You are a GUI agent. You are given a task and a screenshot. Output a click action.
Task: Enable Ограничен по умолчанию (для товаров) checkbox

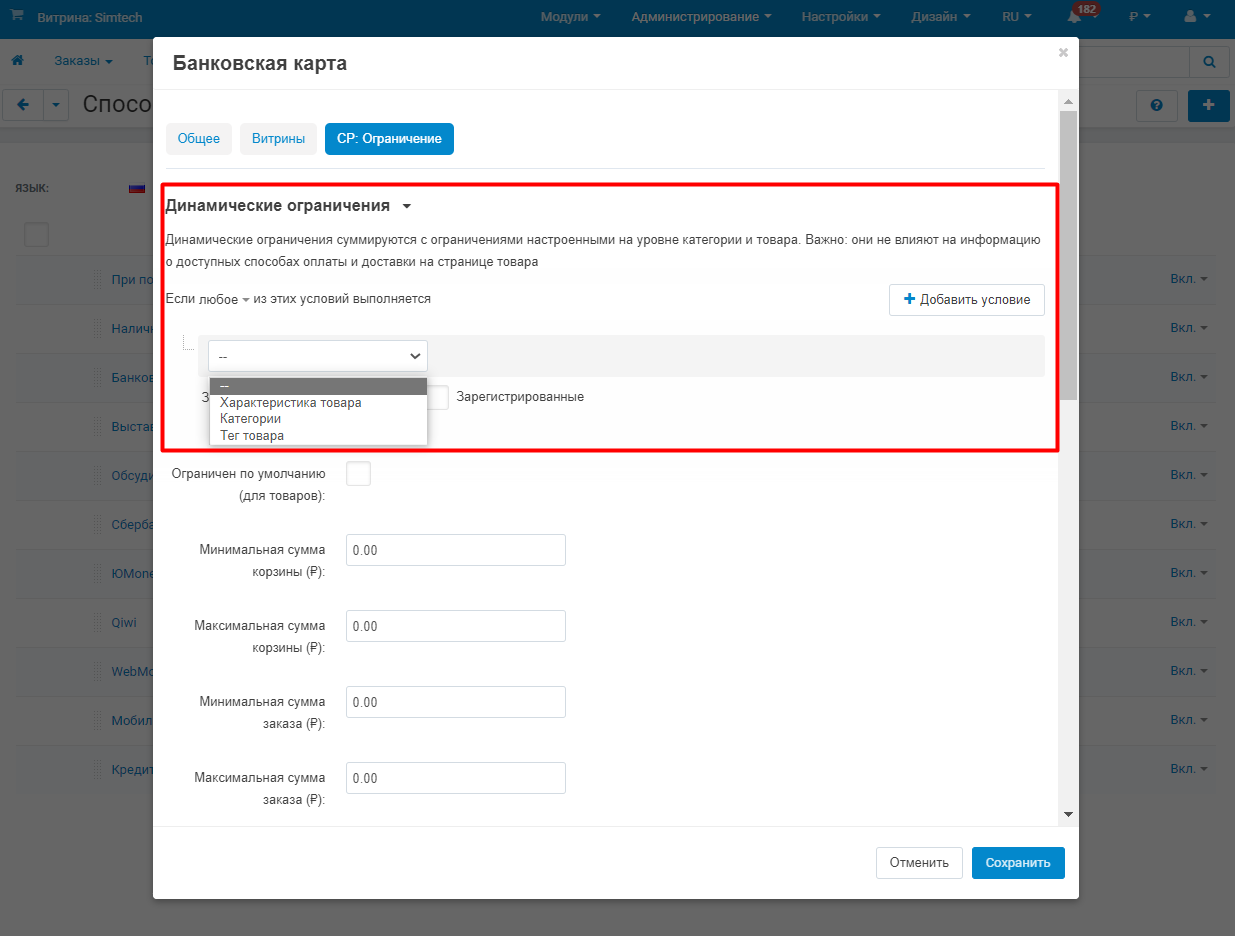pos(358,473)
